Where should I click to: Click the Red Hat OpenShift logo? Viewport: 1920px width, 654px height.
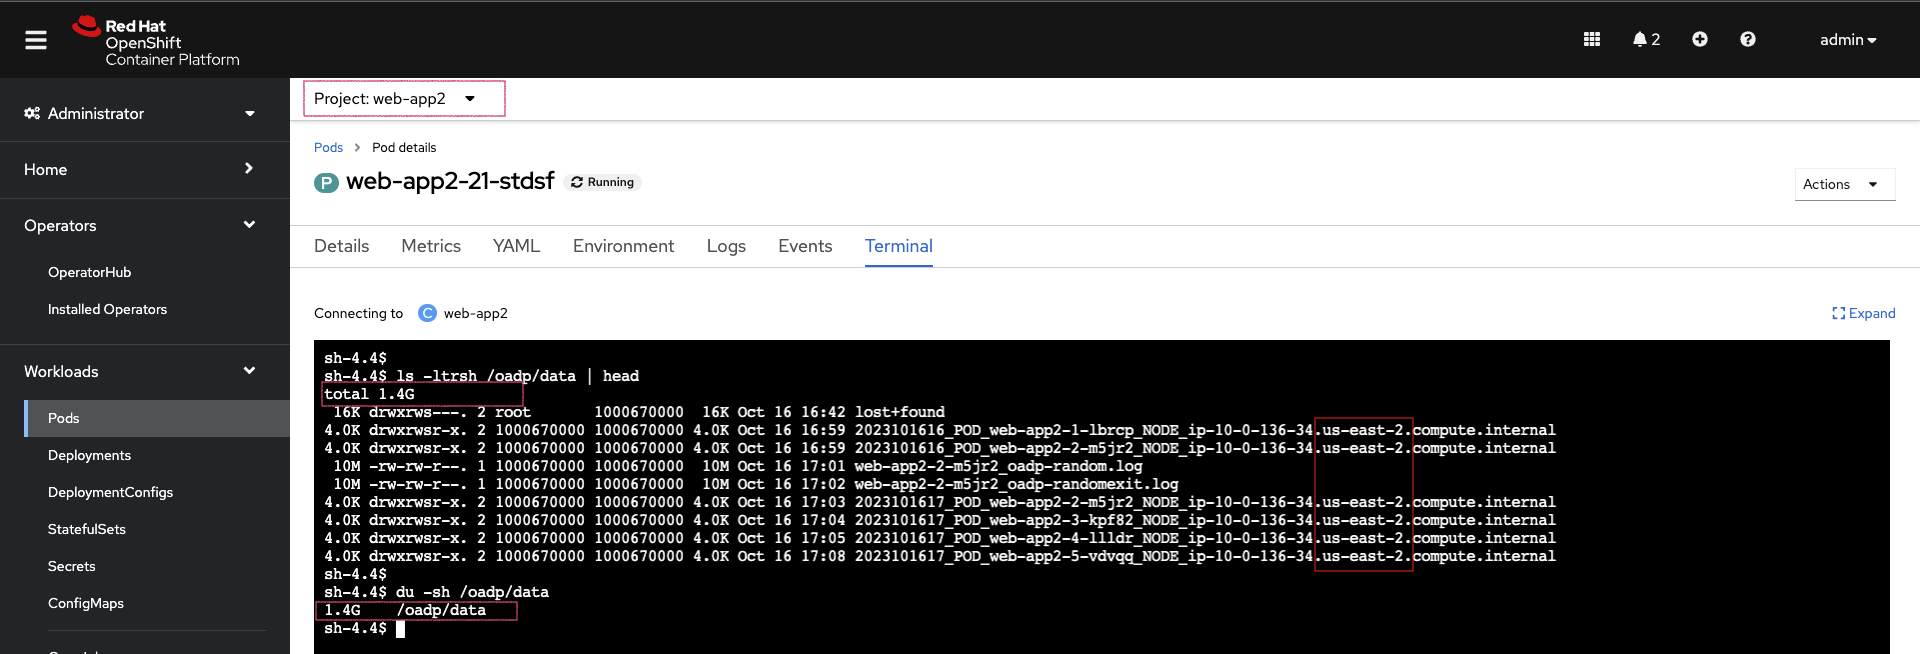coord(156,42)
